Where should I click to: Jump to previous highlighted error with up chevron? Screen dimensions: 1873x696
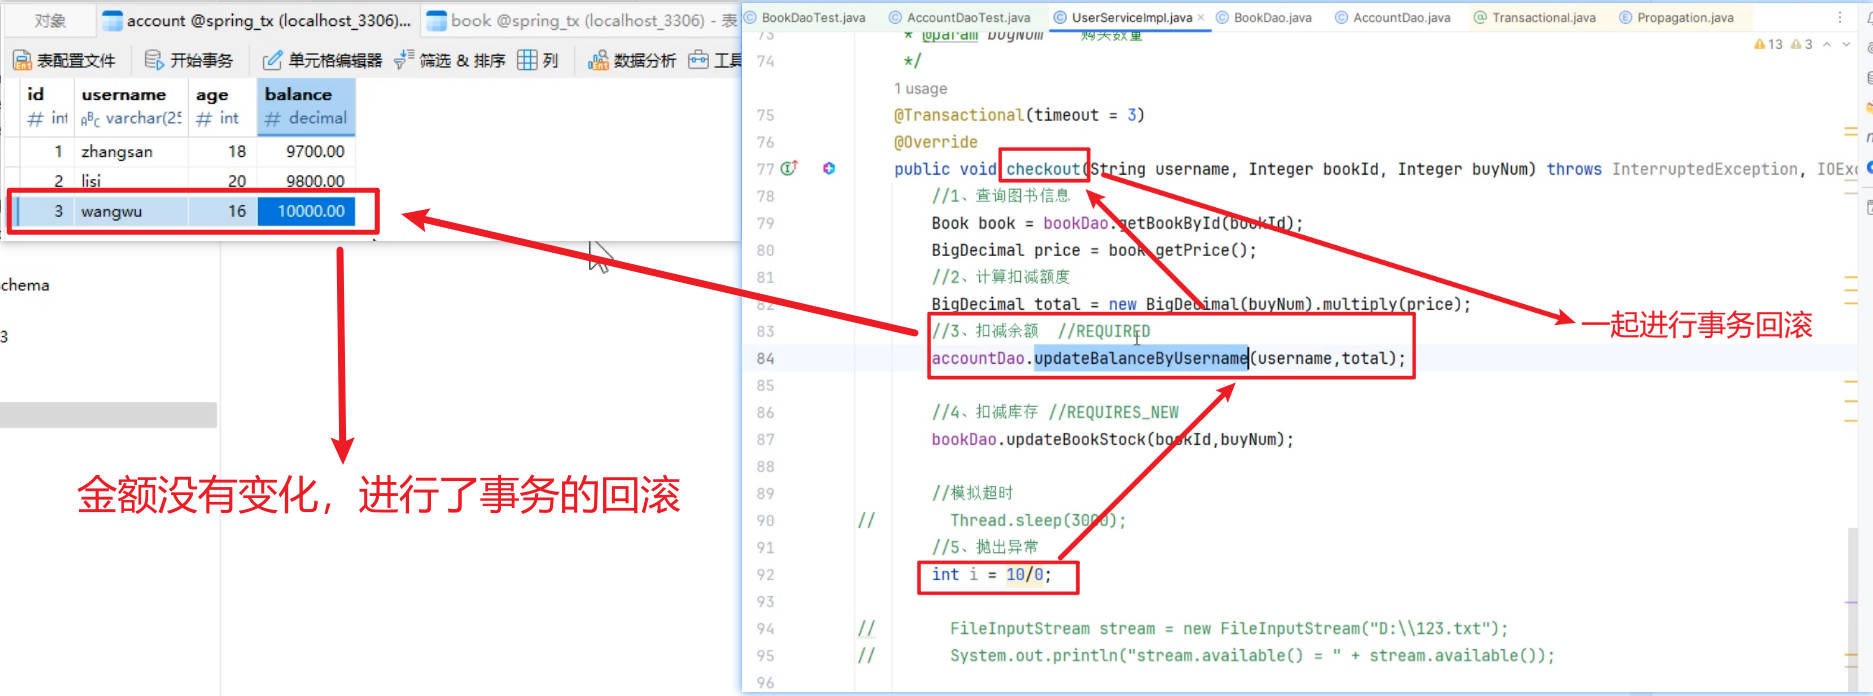pos(1827,44)
